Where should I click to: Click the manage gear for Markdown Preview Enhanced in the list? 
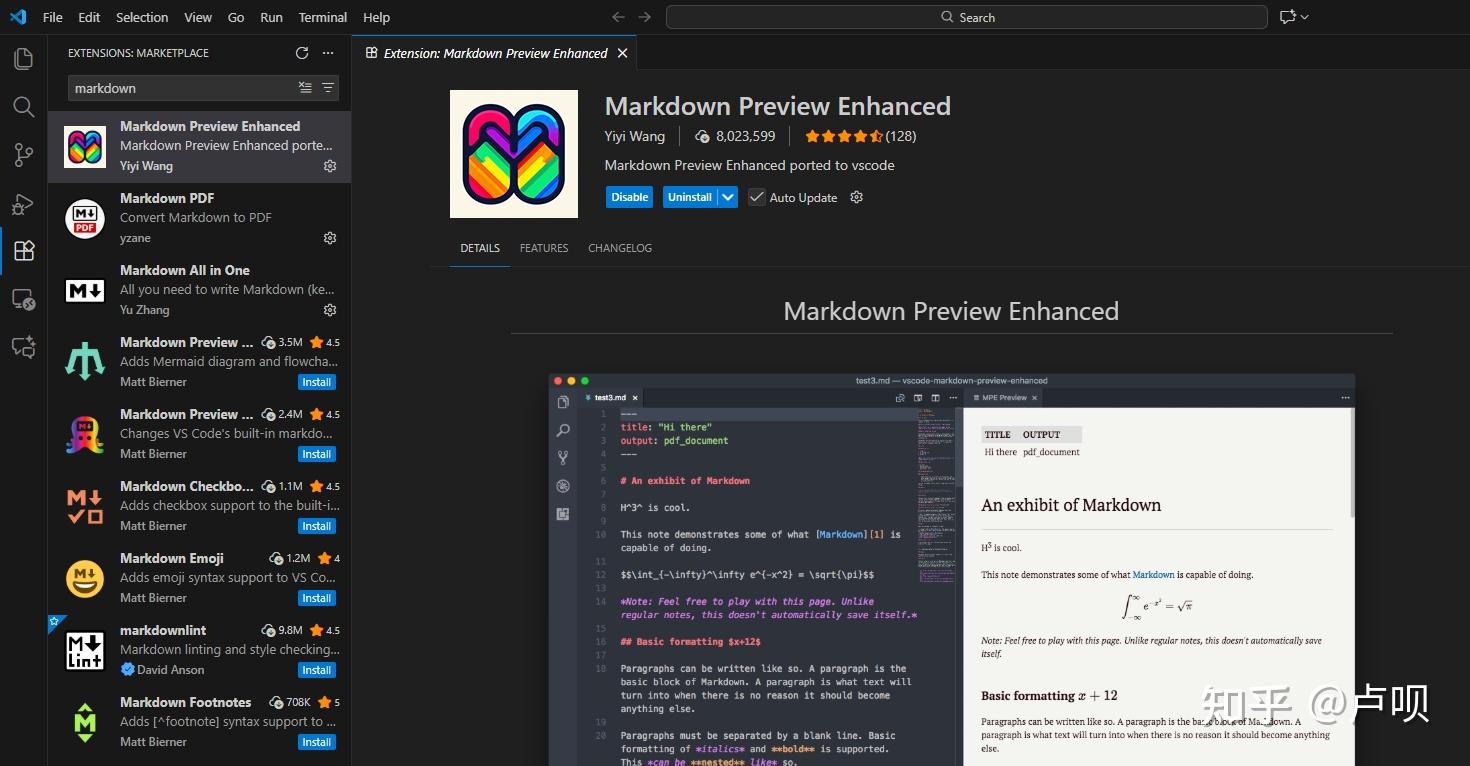(330, 166)
